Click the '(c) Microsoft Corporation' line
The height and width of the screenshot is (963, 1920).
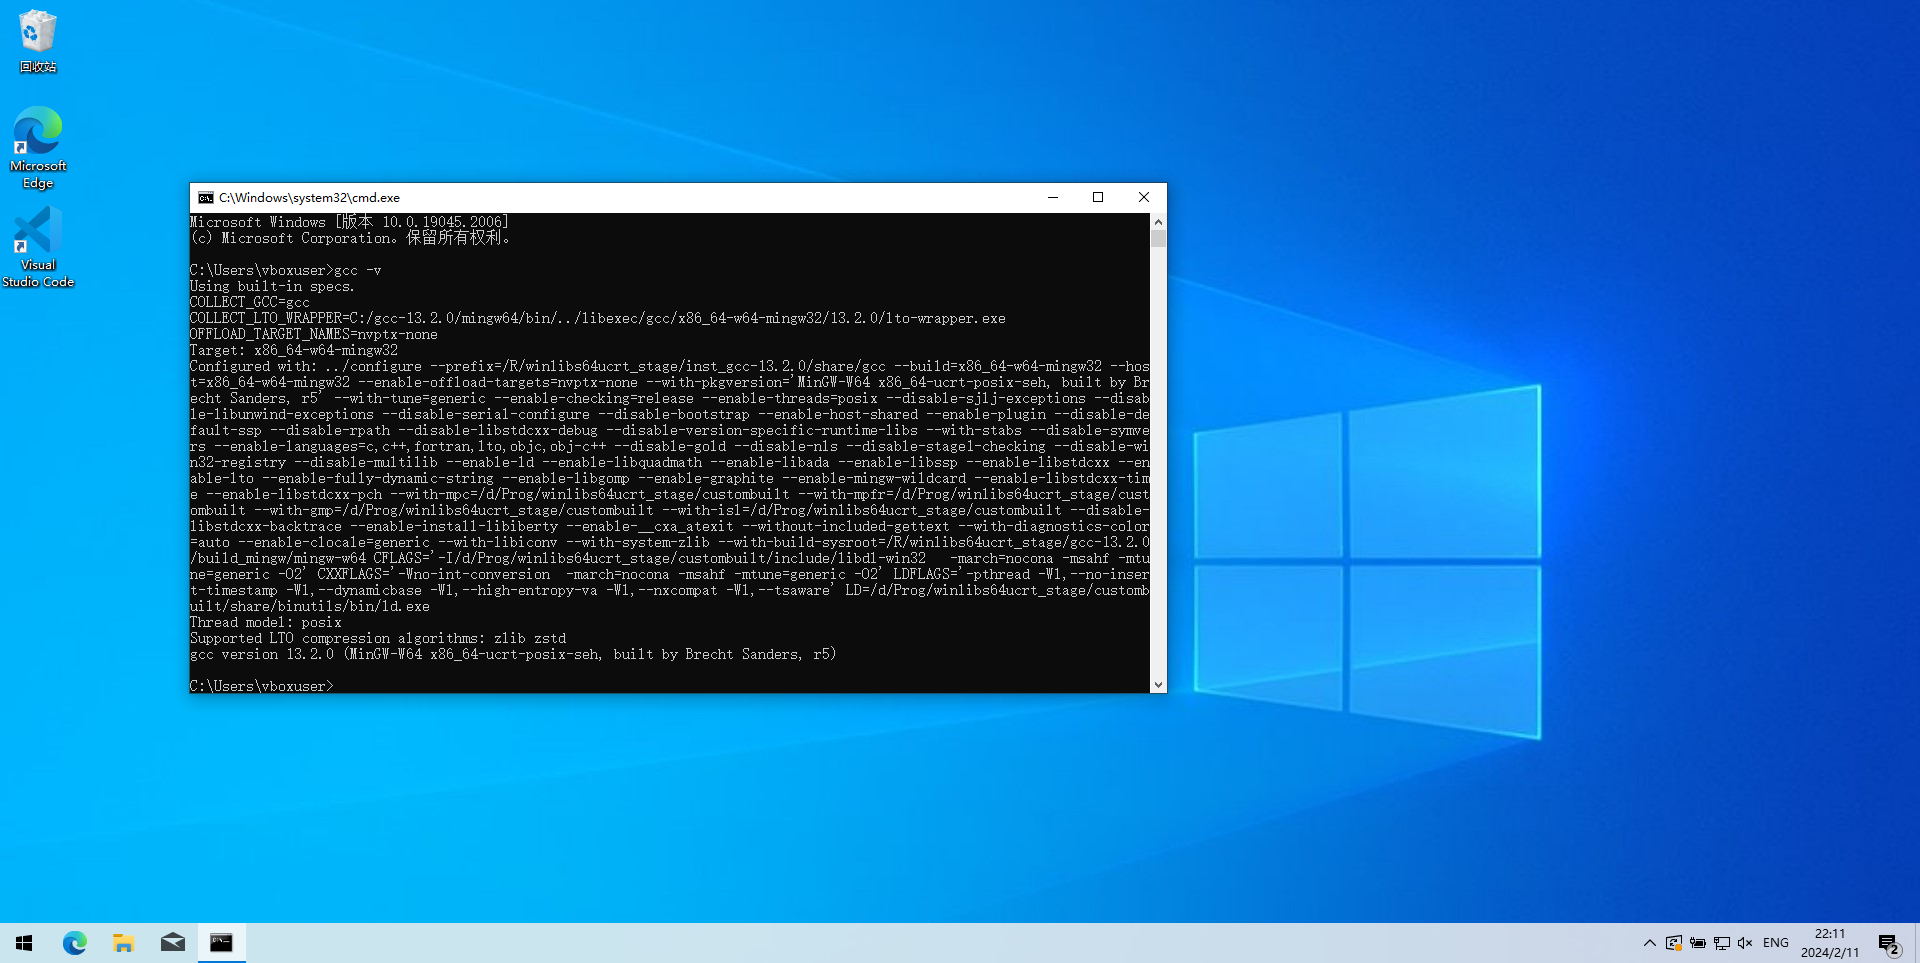[x=352, y=238]
